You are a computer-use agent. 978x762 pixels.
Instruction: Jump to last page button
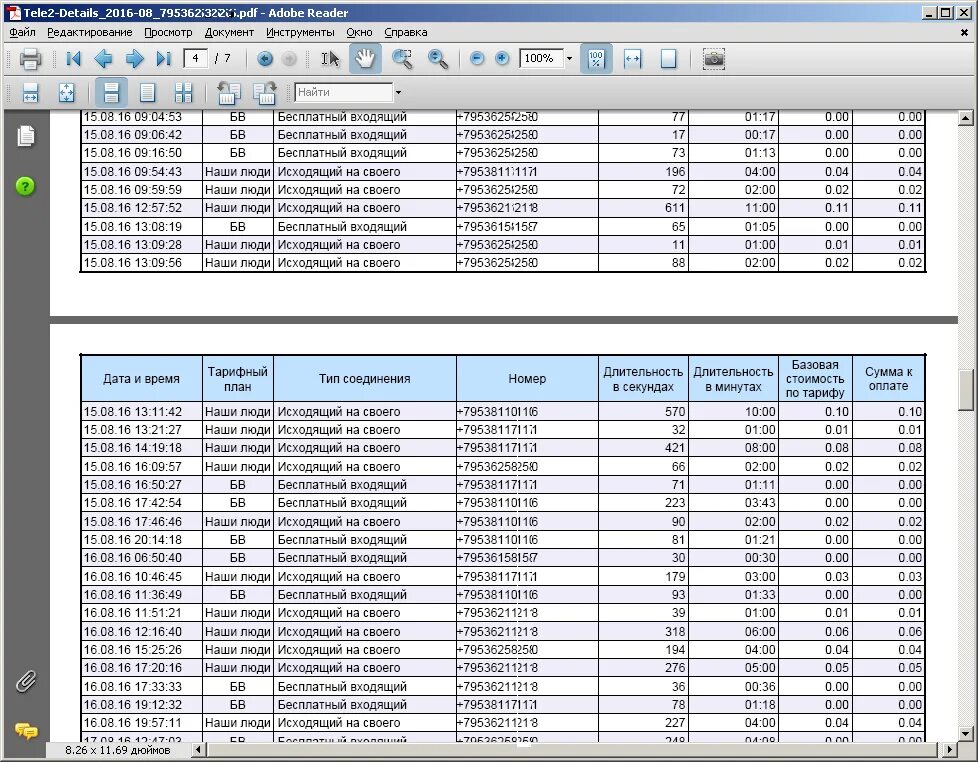(163, 59)
